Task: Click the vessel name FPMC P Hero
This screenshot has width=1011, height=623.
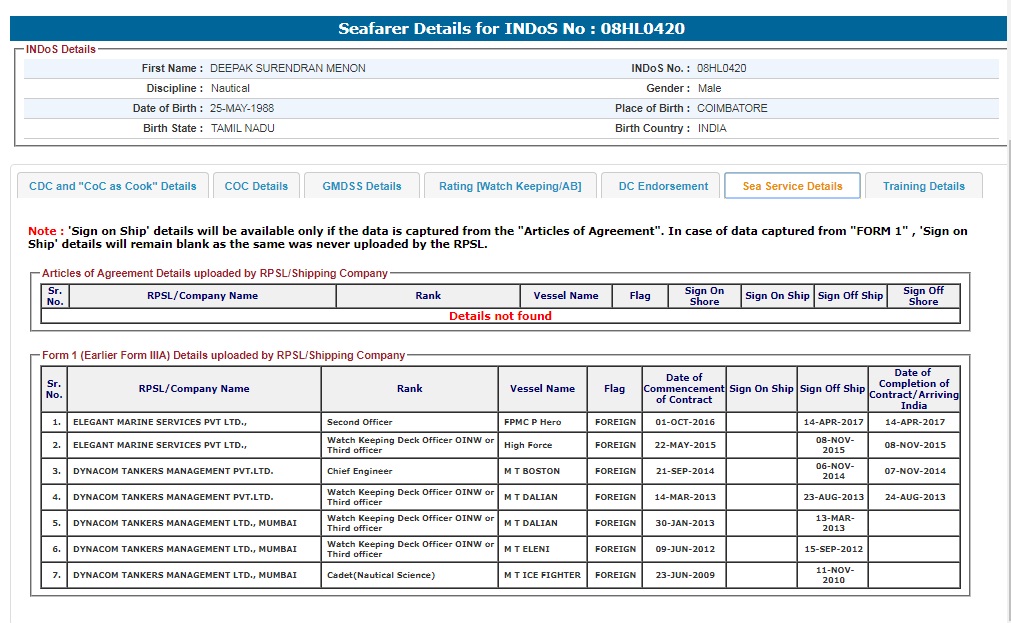Action: point(532,422)
